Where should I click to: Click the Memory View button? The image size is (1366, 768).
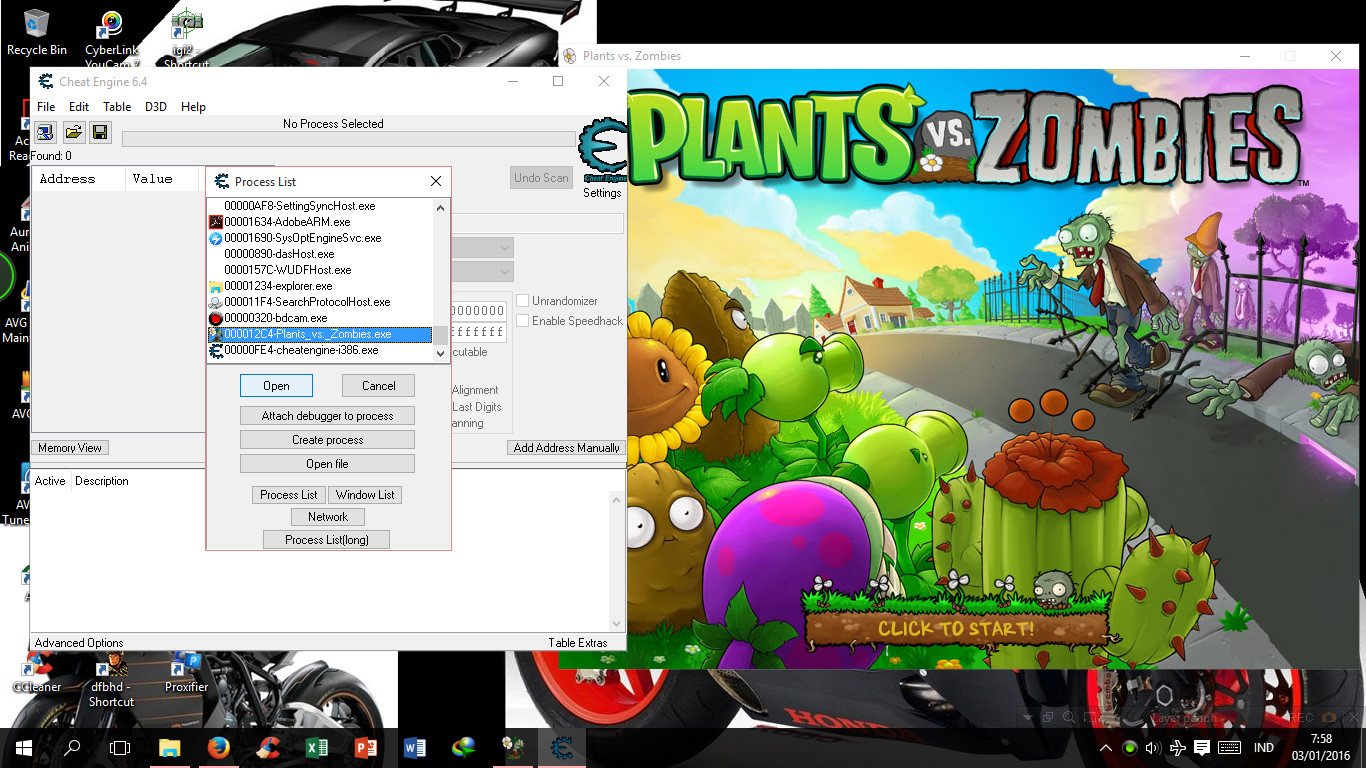click(x=70, y=448)
